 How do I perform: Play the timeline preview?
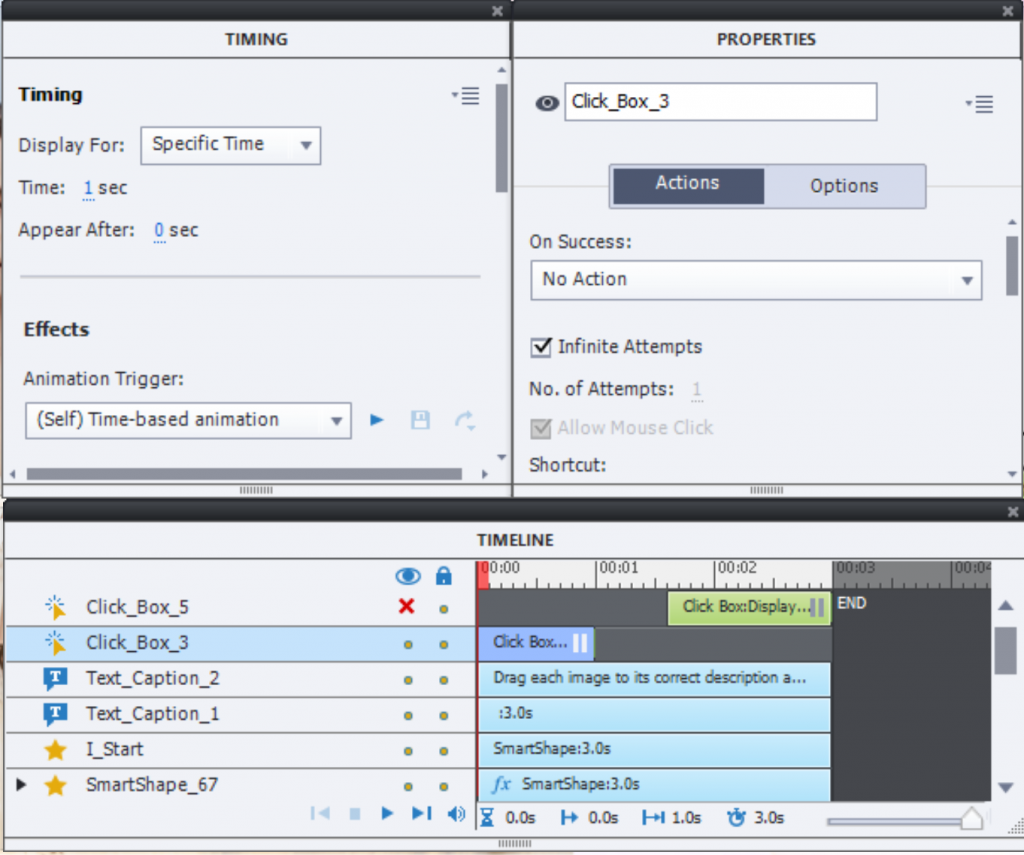click(x=387, y=814)
